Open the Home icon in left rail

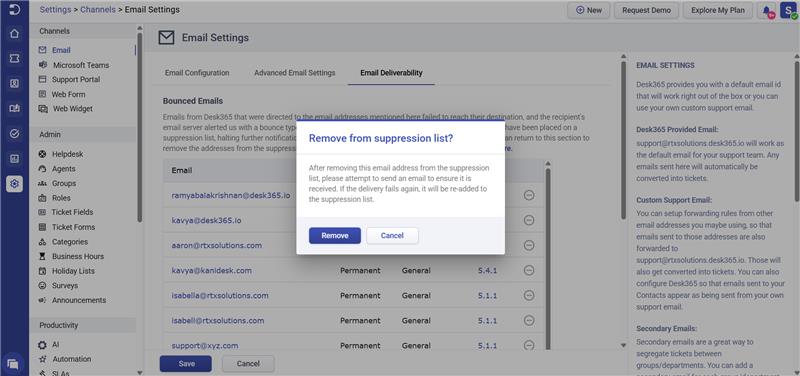tap(14, 34)
